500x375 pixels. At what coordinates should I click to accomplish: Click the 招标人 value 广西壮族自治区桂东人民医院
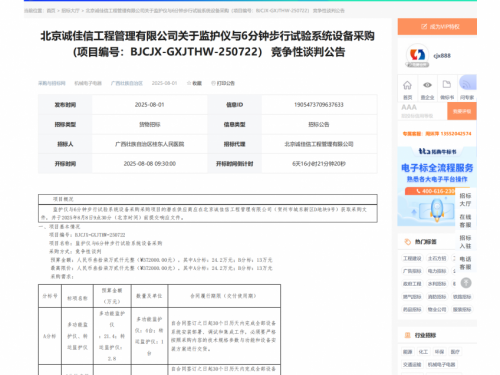[150, 144]
